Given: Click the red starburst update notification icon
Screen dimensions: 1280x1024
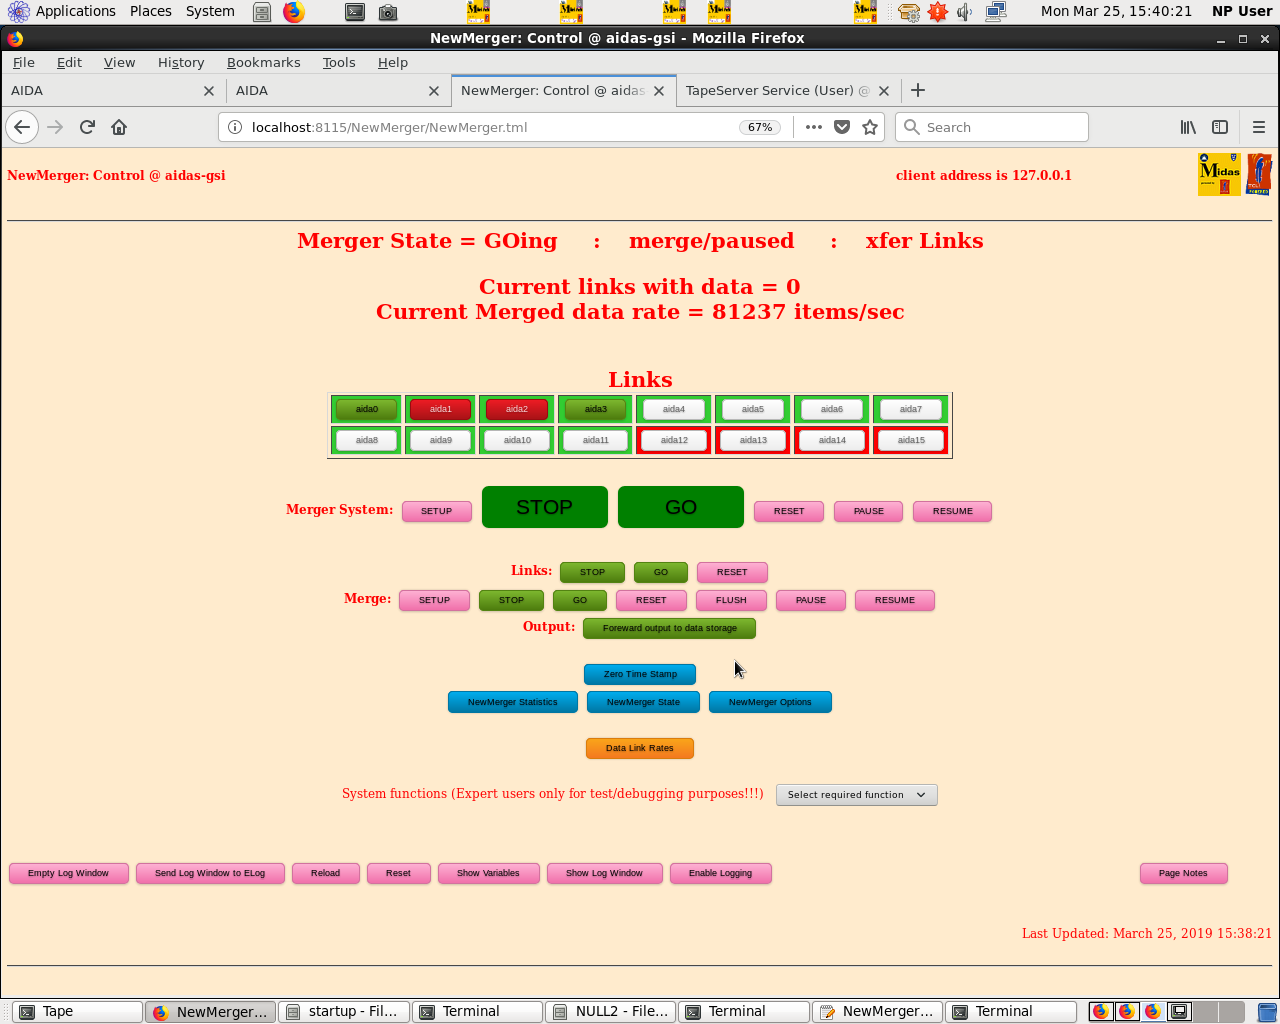Looking at the screenshot, I should point(937,12).
